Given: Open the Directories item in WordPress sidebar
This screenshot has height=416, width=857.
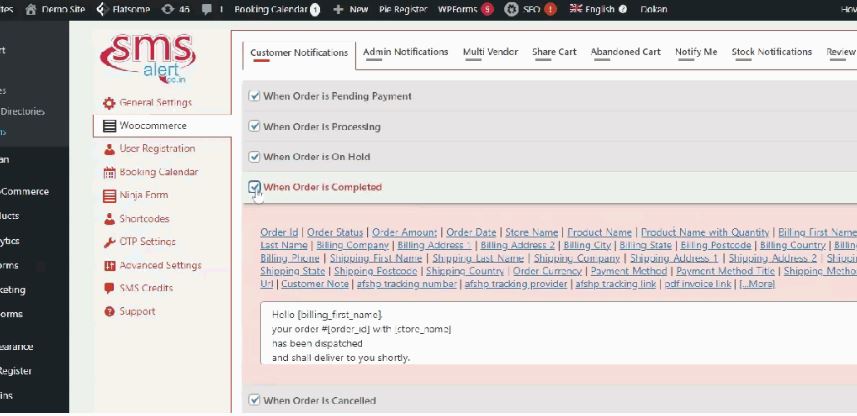Looking at the screenshot, I should 22,112.
